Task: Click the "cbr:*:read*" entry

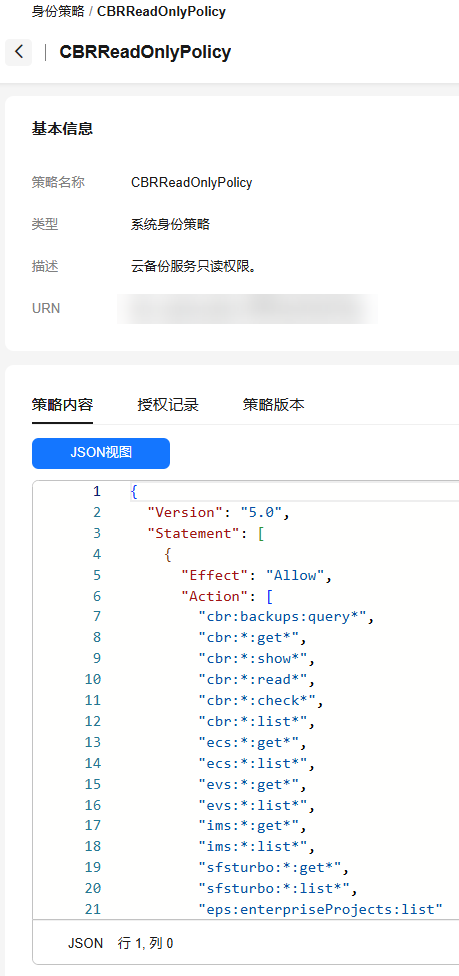Action: point(256,680)
